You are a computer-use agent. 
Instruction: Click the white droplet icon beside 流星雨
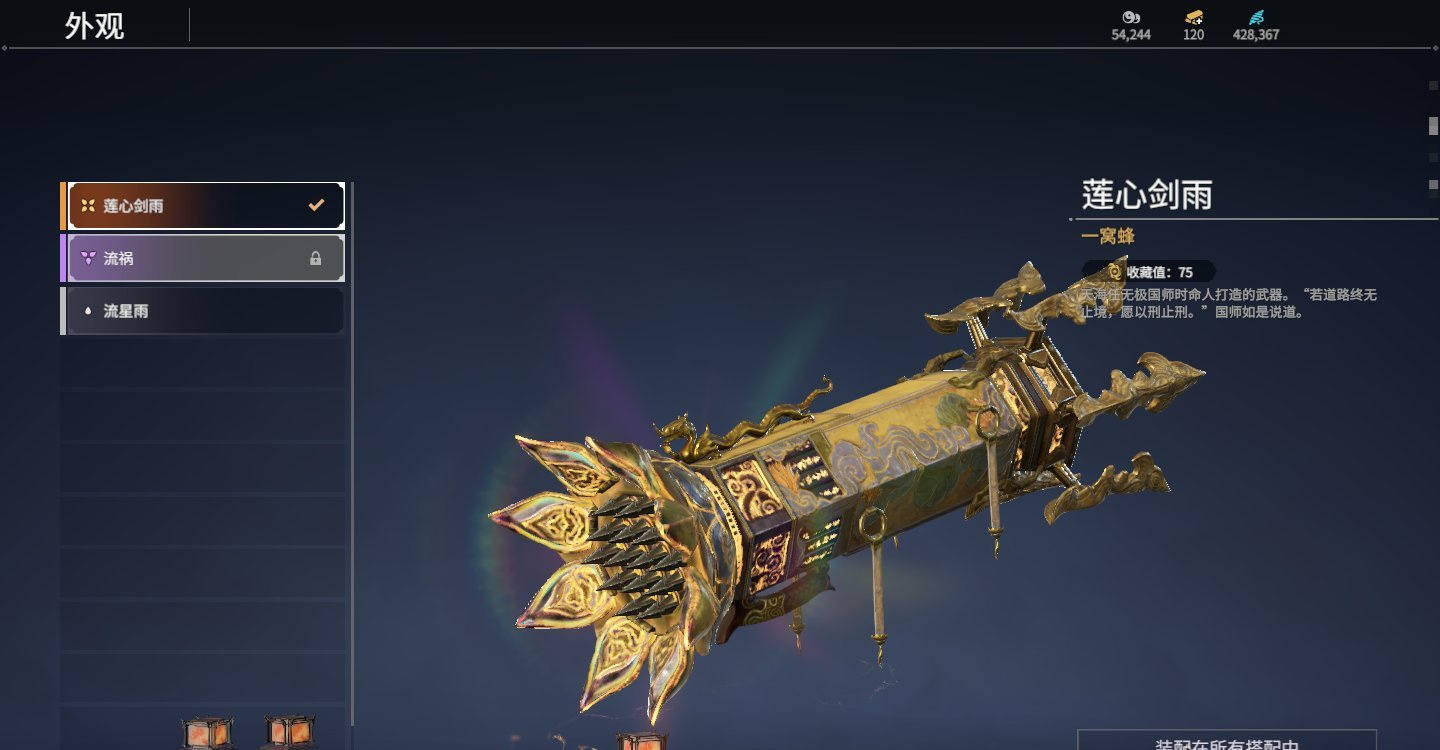(88, 311)
